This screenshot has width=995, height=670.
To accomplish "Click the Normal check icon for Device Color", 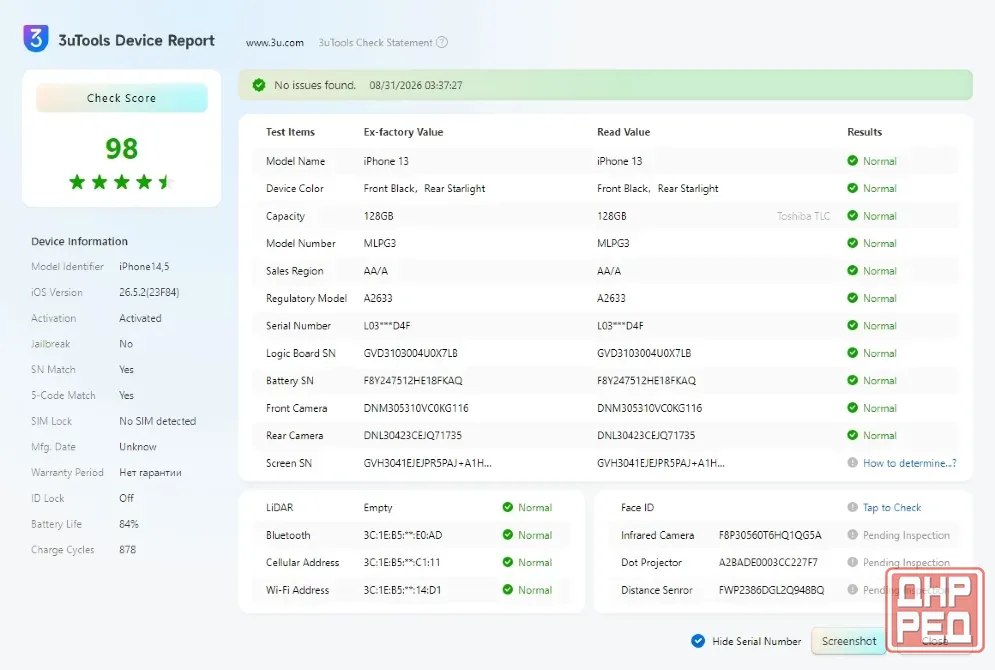I will pos(852,188).
